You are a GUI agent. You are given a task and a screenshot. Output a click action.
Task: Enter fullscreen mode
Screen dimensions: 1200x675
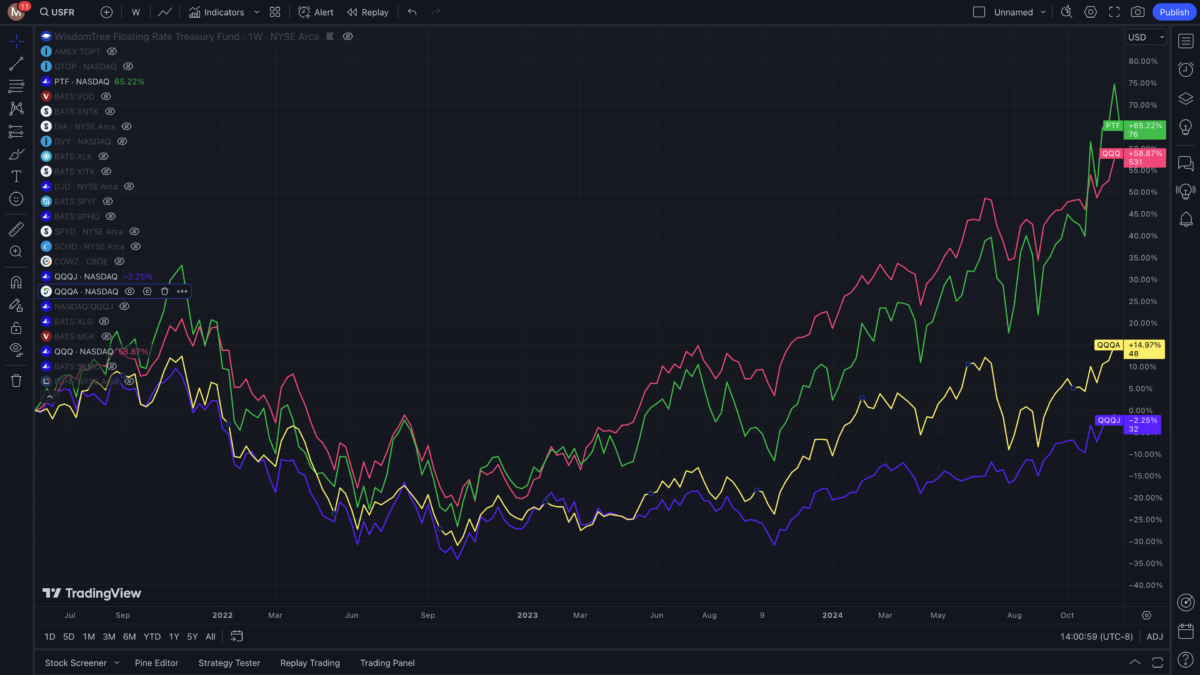click(x=1114, y=12)
